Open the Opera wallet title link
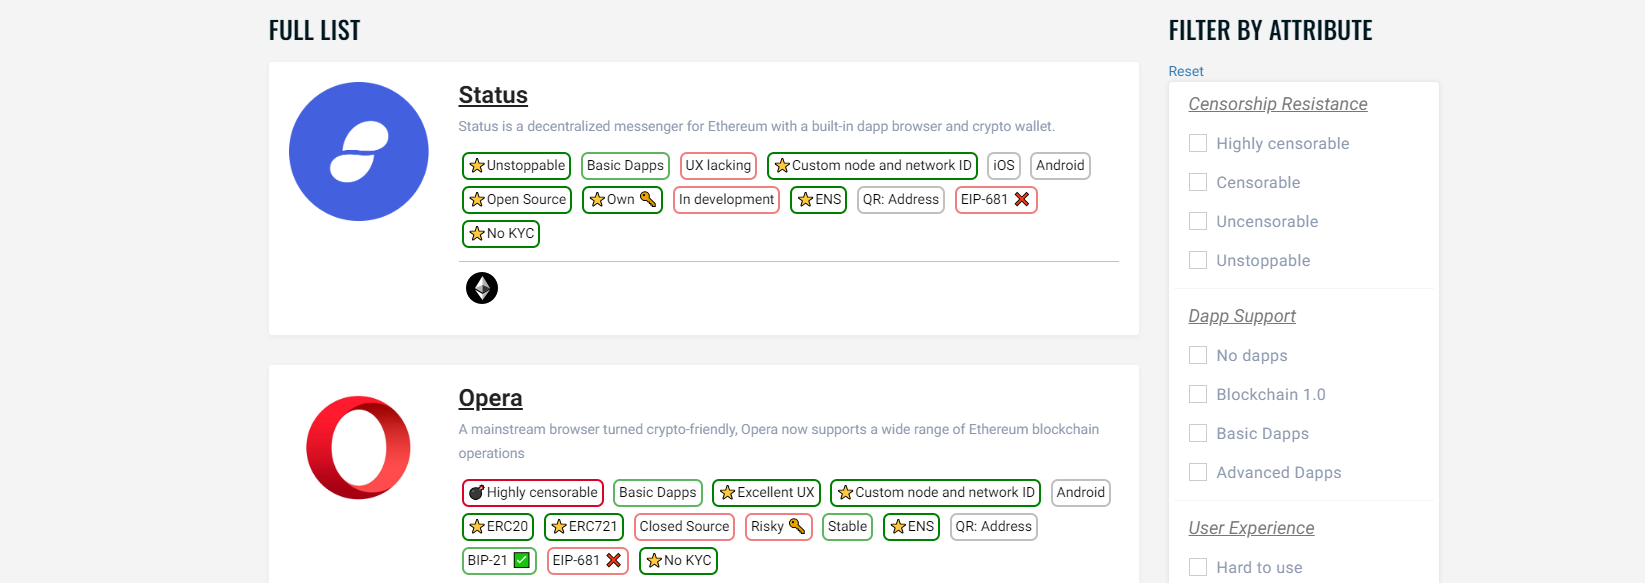This screenshot has width=1645, height=583. click(490, 398)
